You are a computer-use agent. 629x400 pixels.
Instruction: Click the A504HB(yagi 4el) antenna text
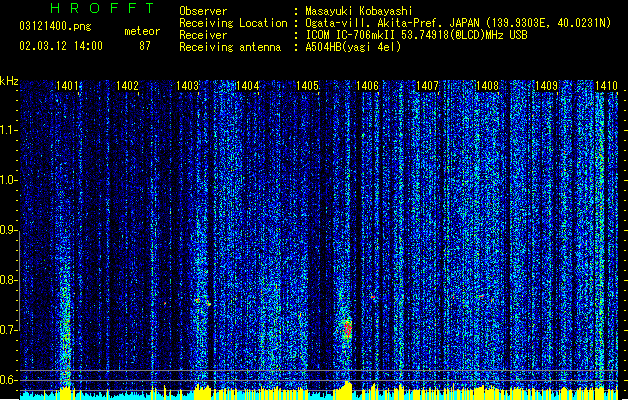353,47
